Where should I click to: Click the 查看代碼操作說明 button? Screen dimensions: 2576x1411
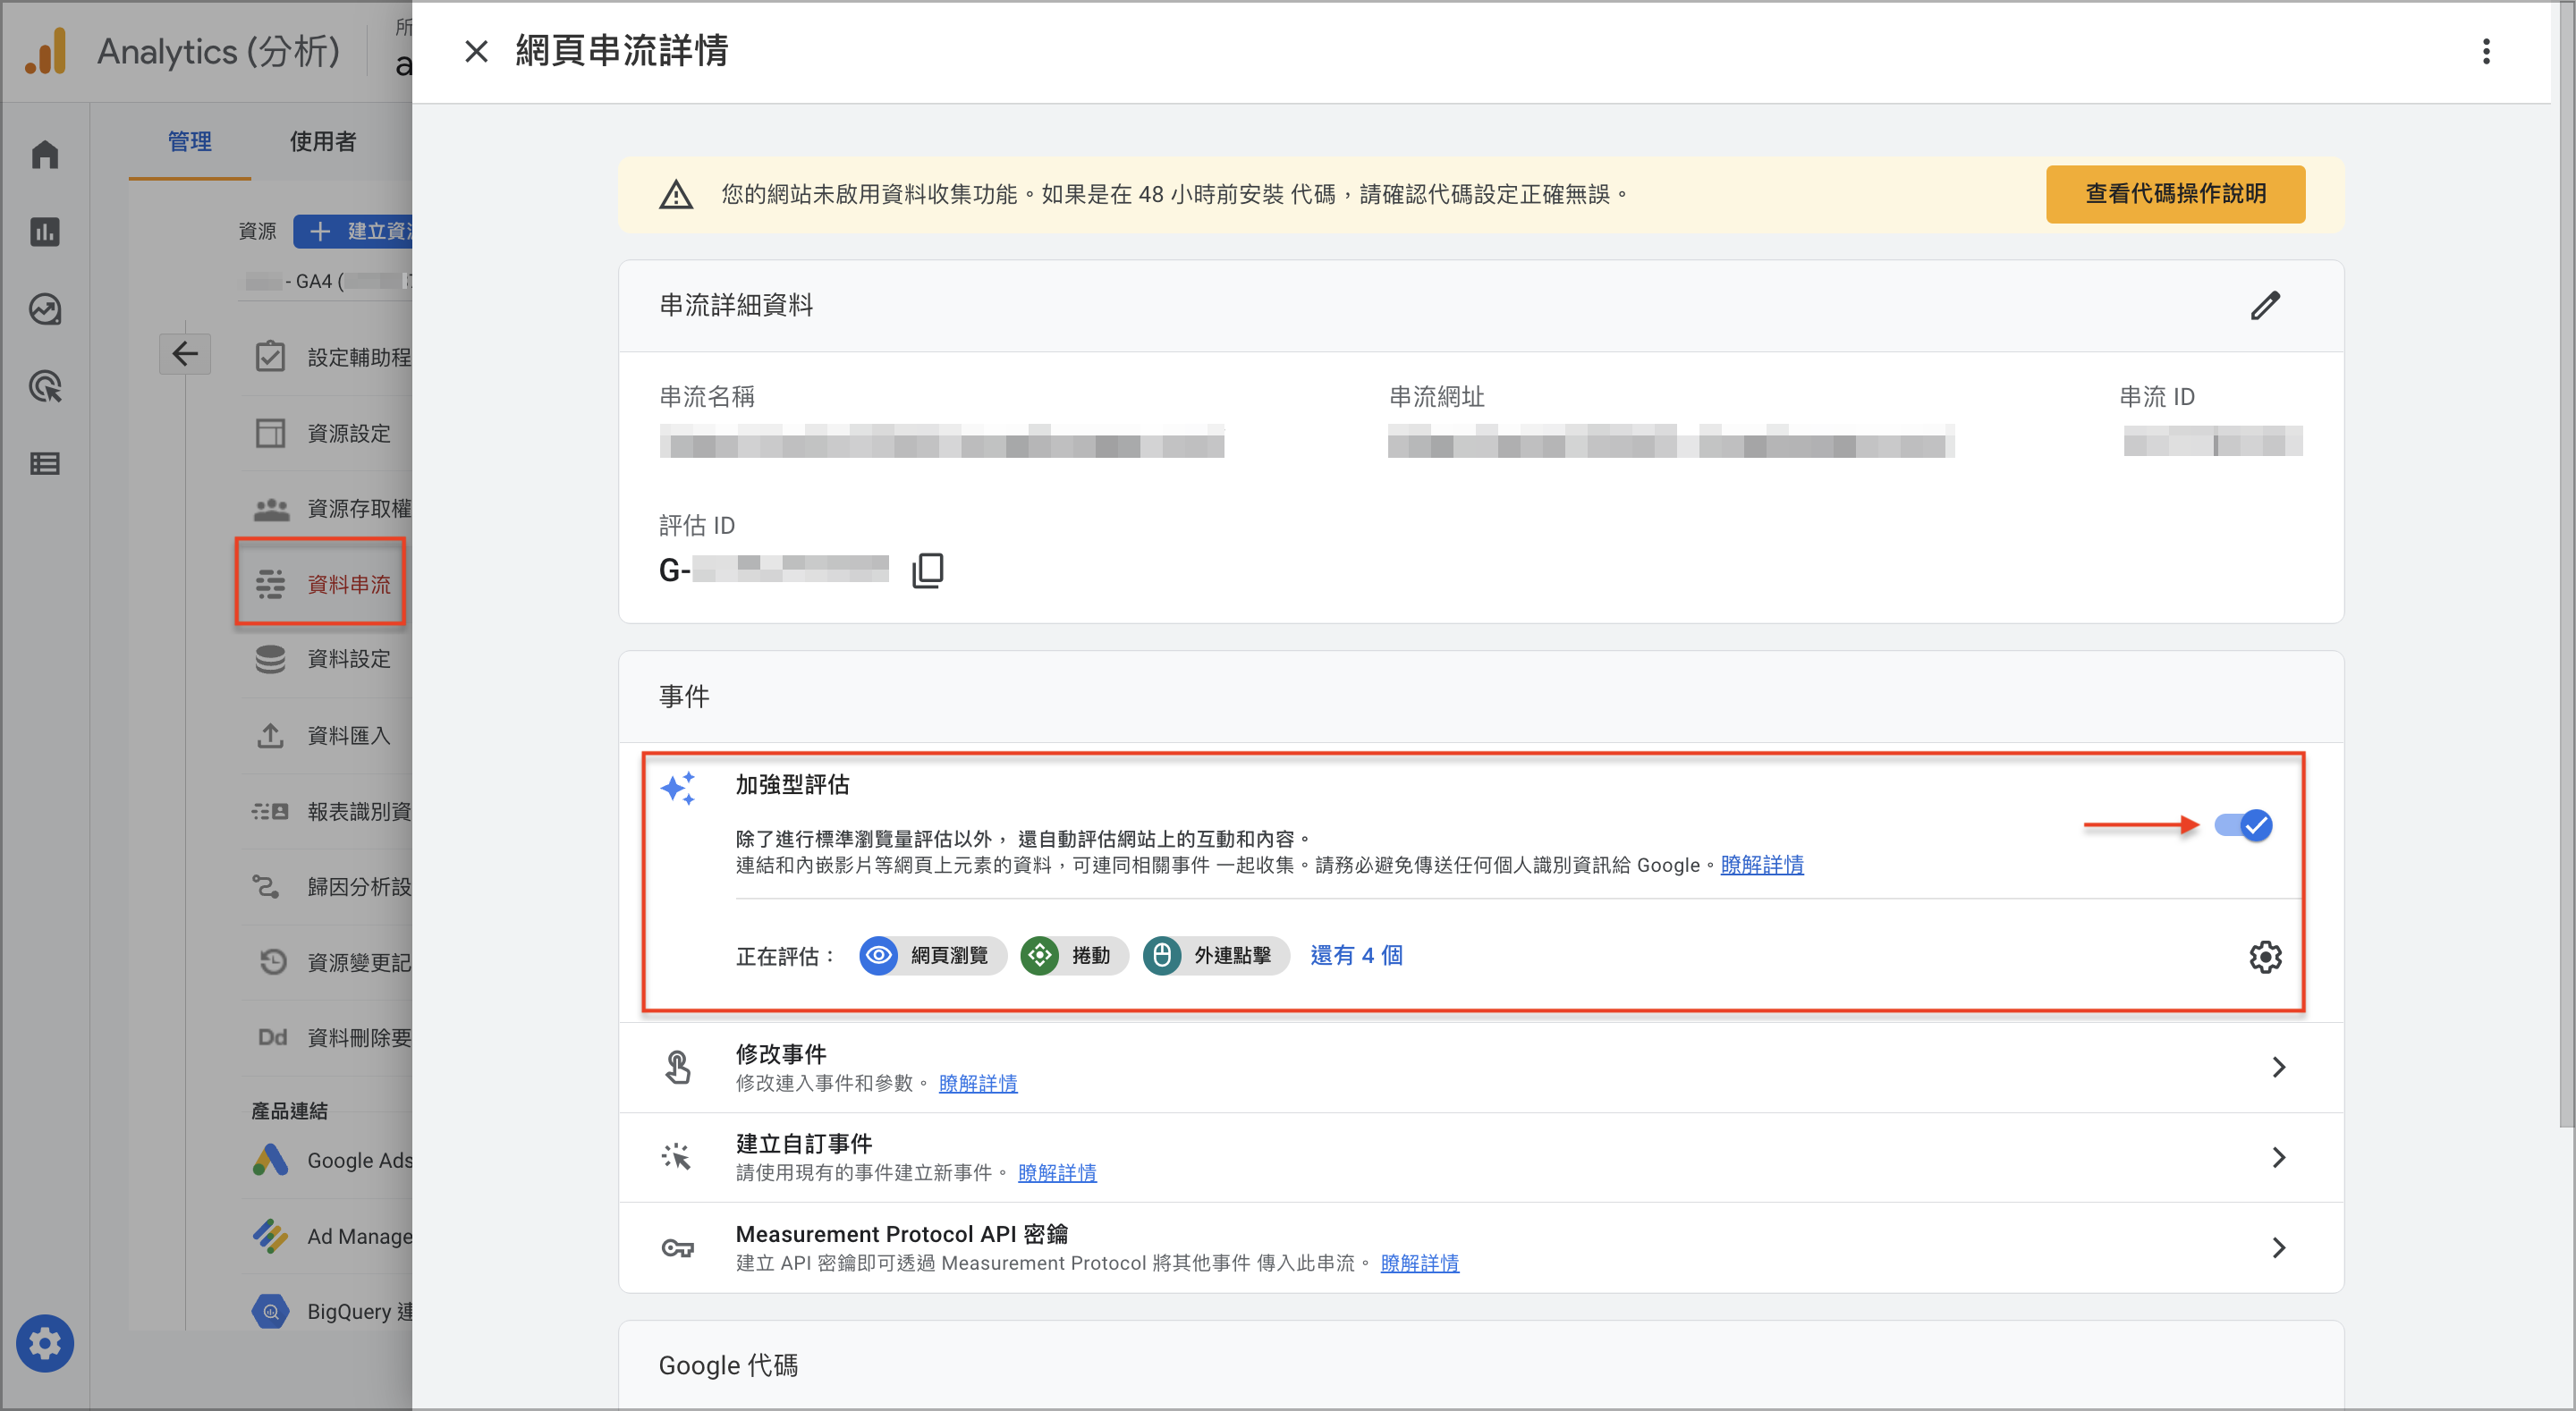click(x=2175, y=194)
